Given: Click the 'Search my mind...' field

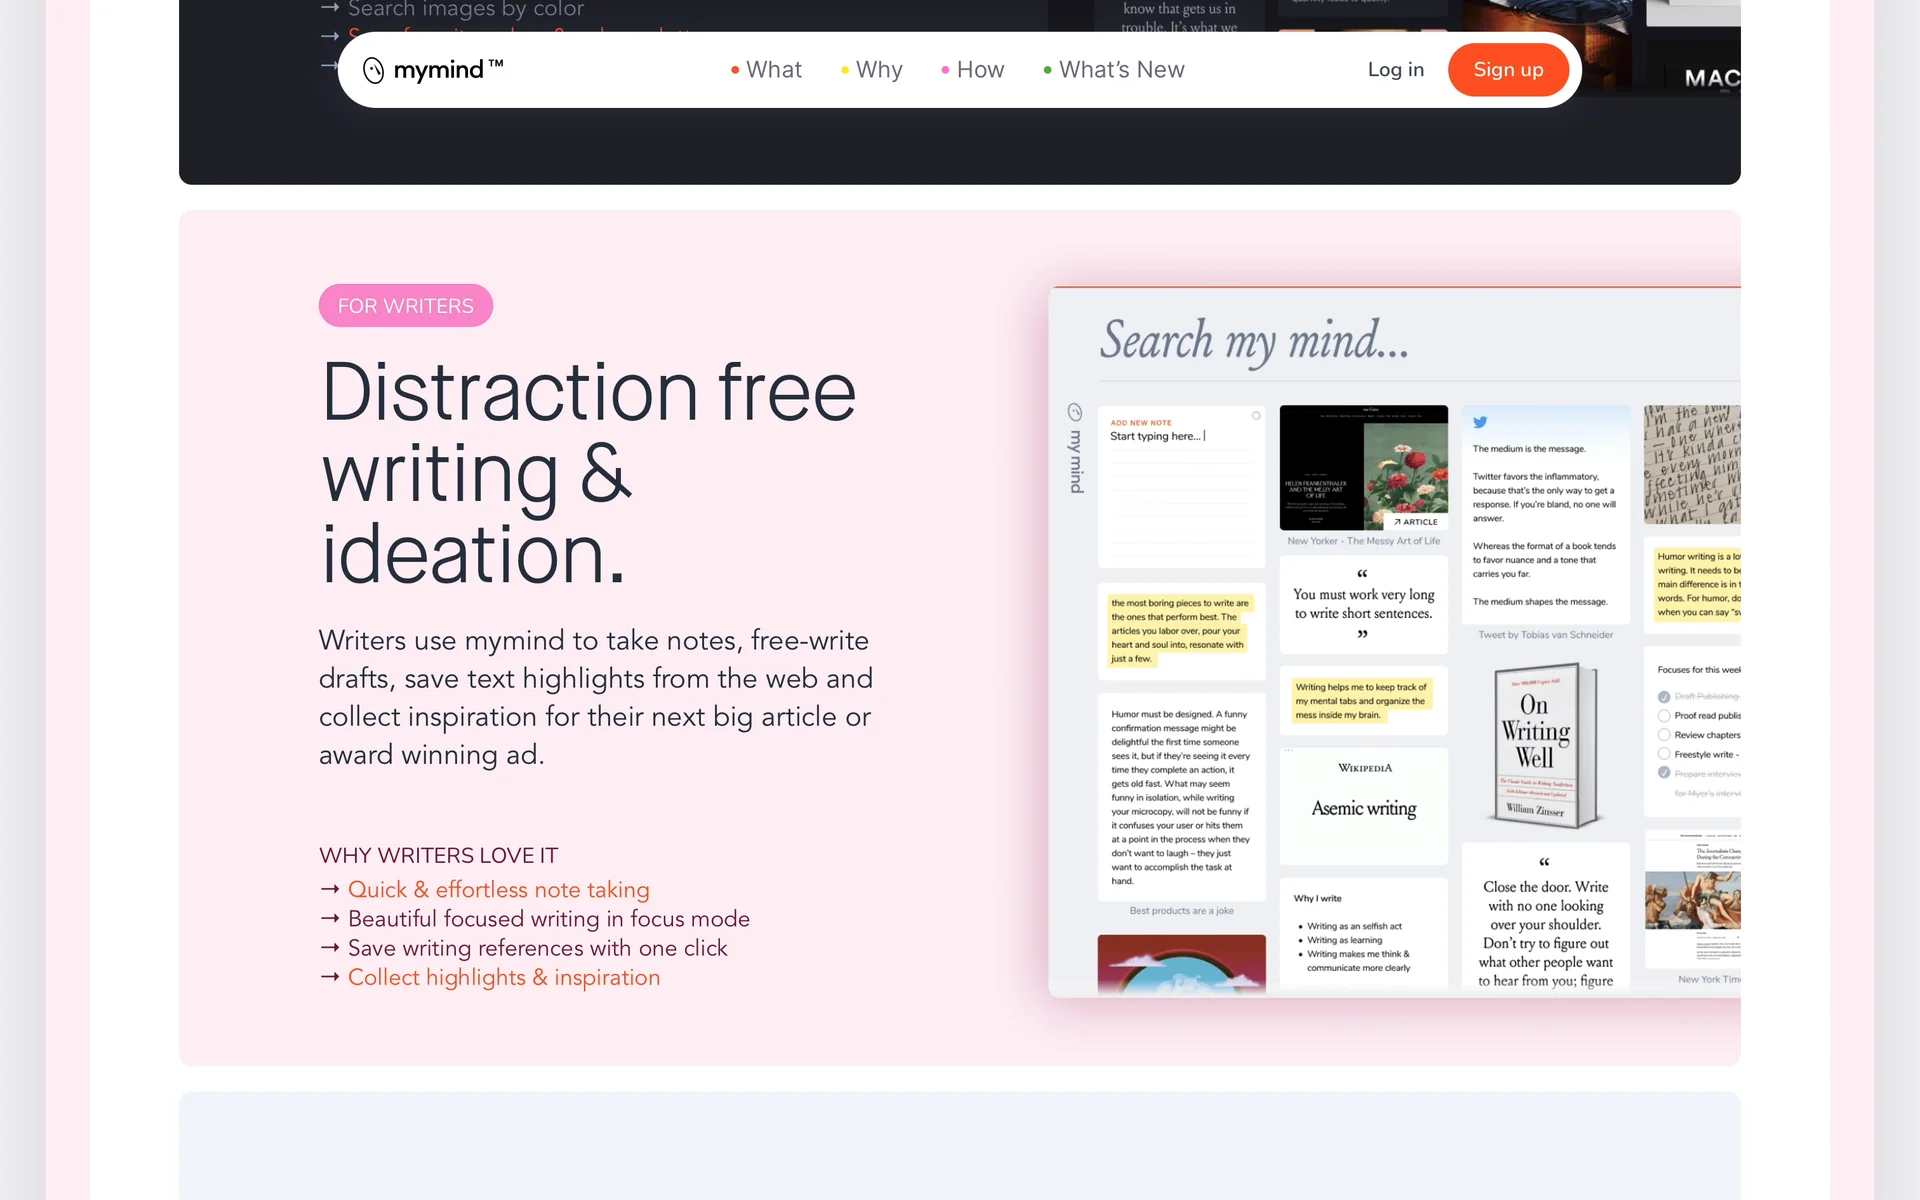Looking at the screenshot, I should coord(1254,342).
